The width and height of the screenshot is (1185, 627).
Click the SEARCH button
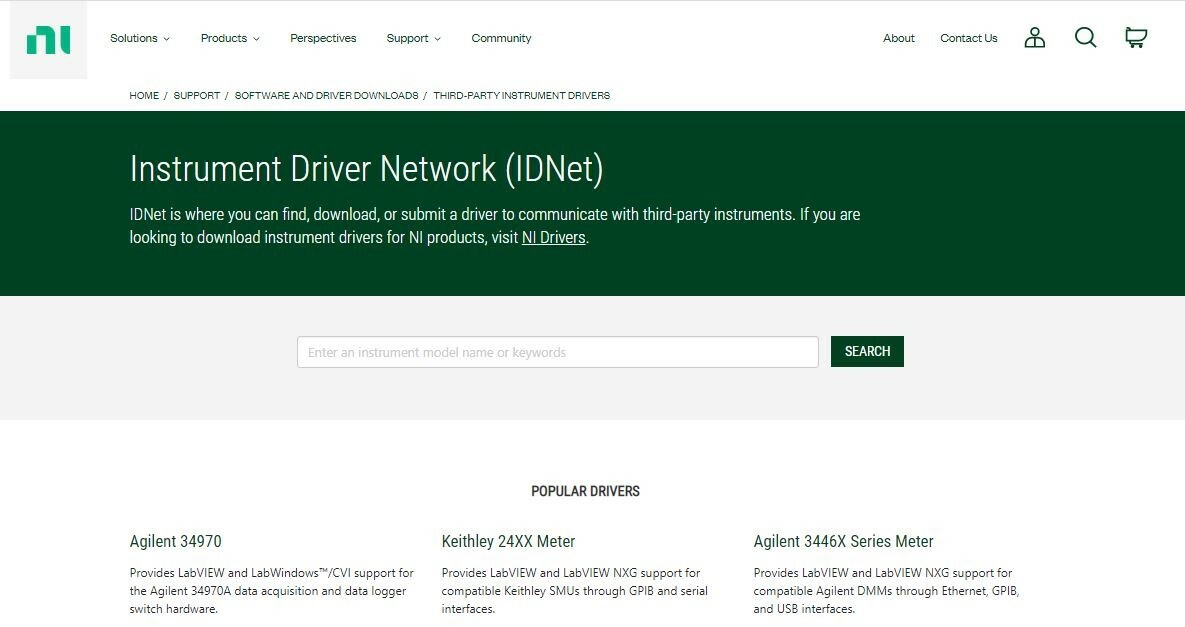867,351
